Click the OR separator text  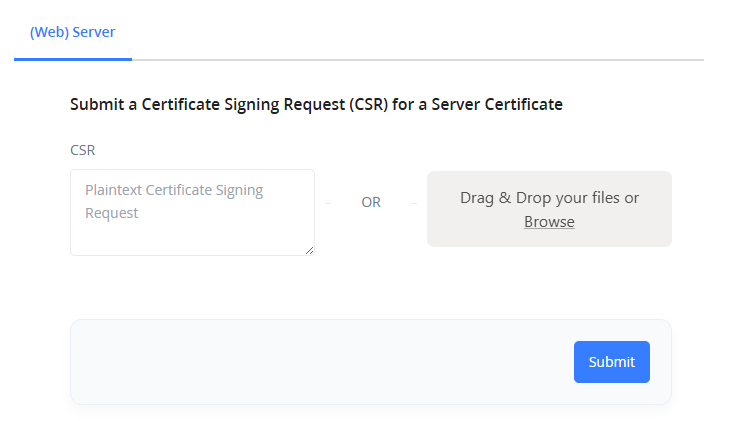pos(371,202)
